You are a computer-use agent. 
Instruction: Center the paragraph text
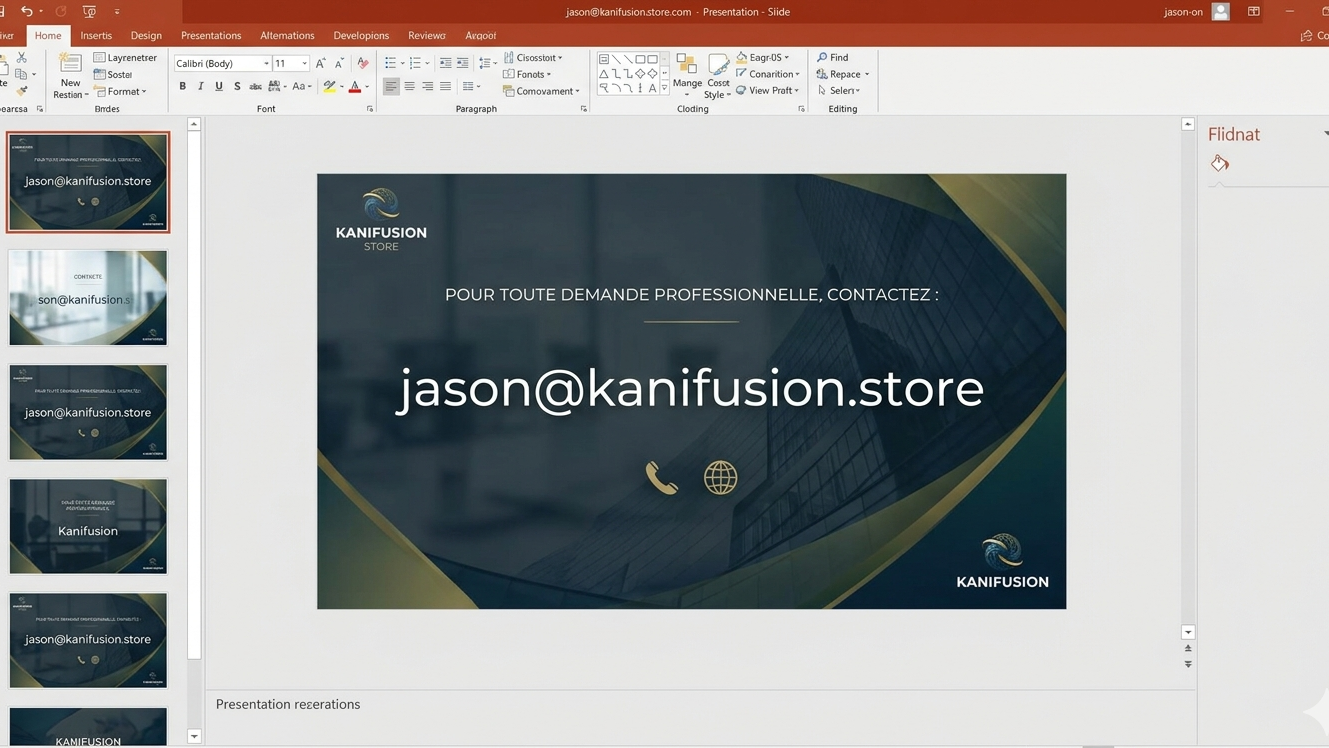(409, 87)
